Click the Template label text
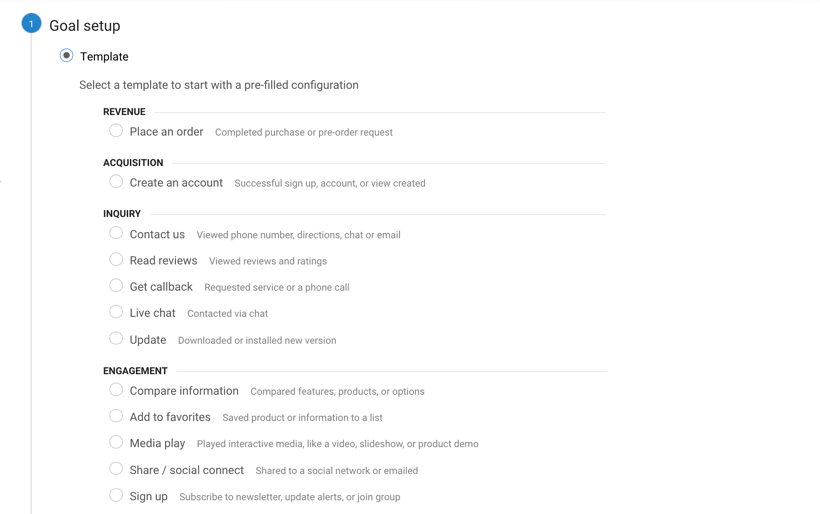This screenshot has height=514, width=820. (104, 56)
